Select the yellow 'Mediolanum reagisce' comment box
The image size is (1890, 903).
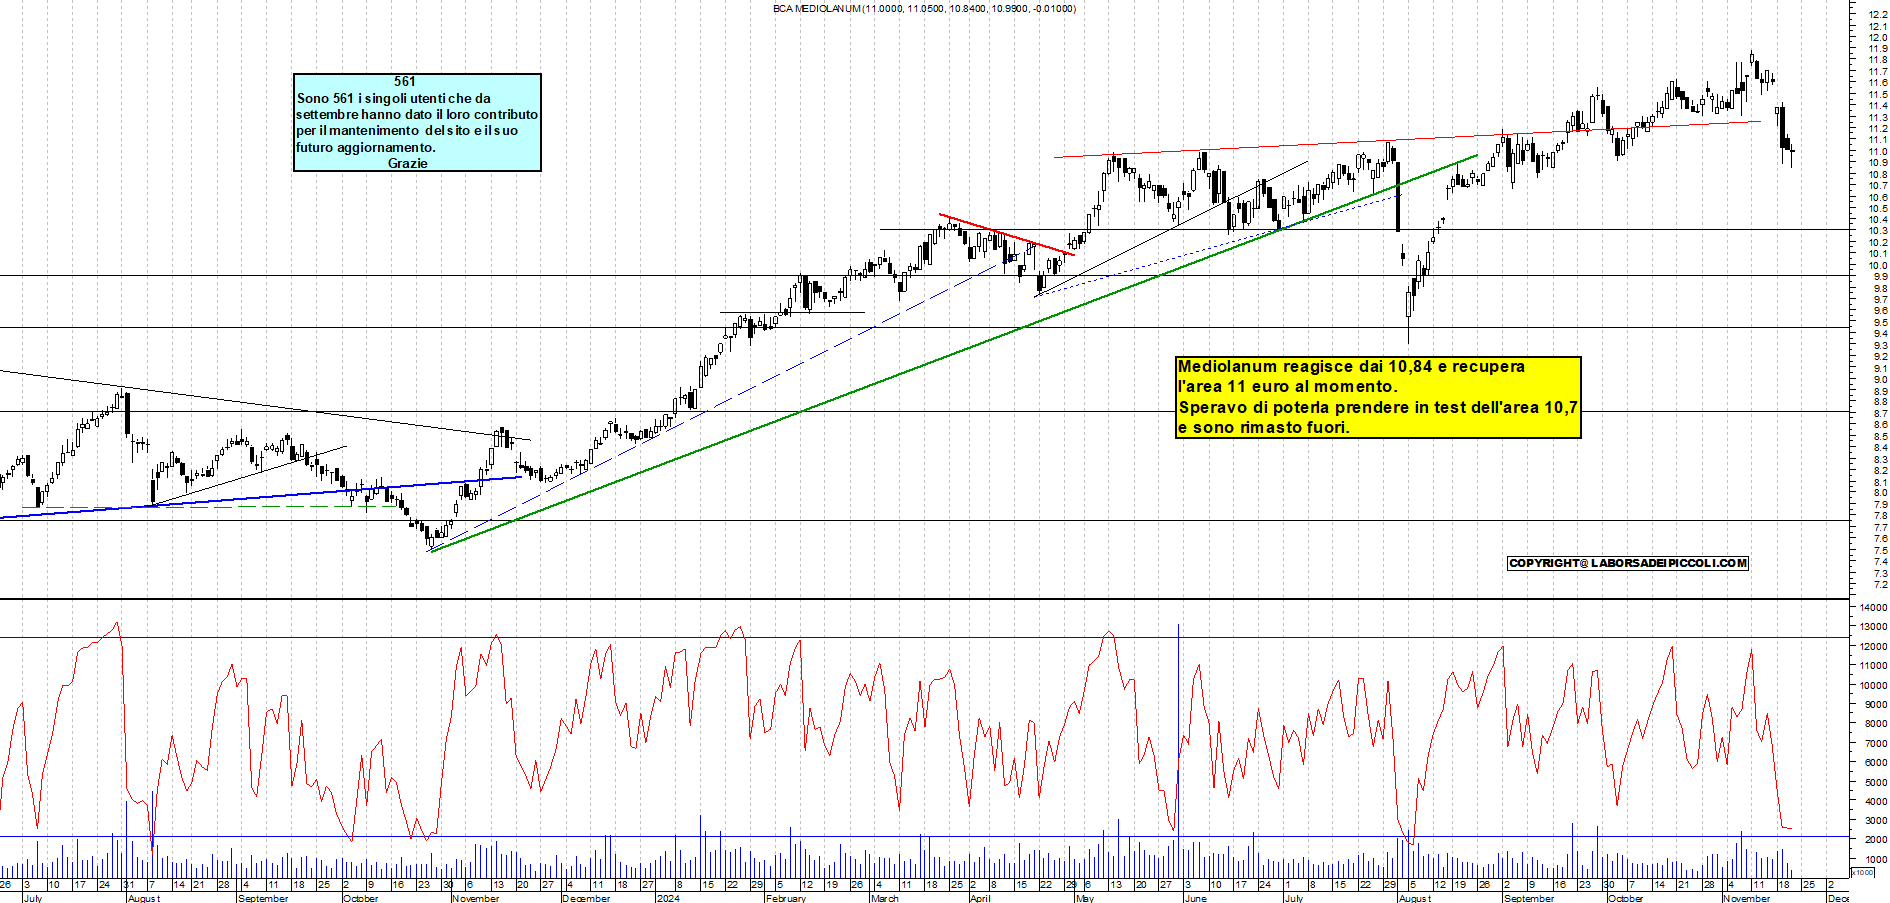1378,397
